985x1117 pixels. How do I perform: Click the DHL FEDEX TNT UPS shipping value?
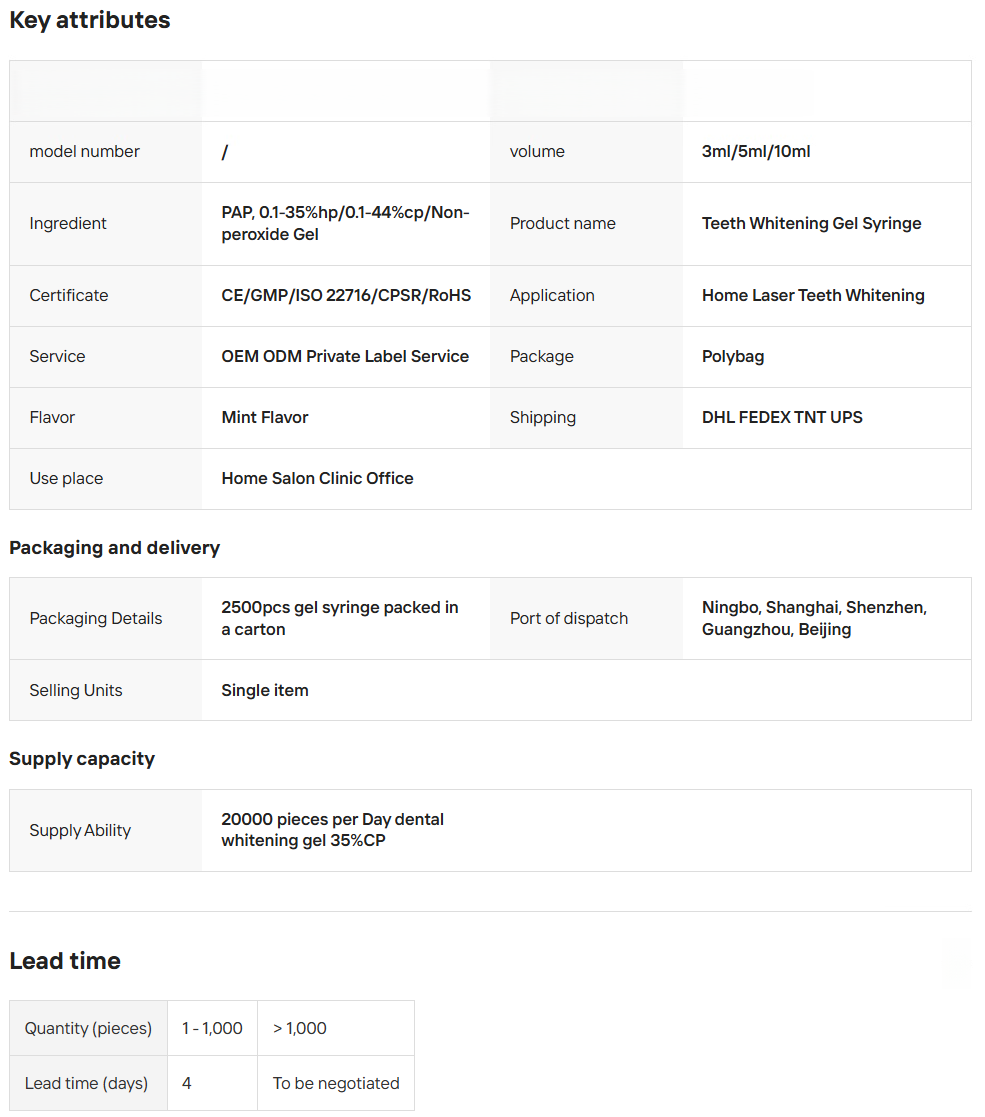pyautogui.click(x=782, y=417)
